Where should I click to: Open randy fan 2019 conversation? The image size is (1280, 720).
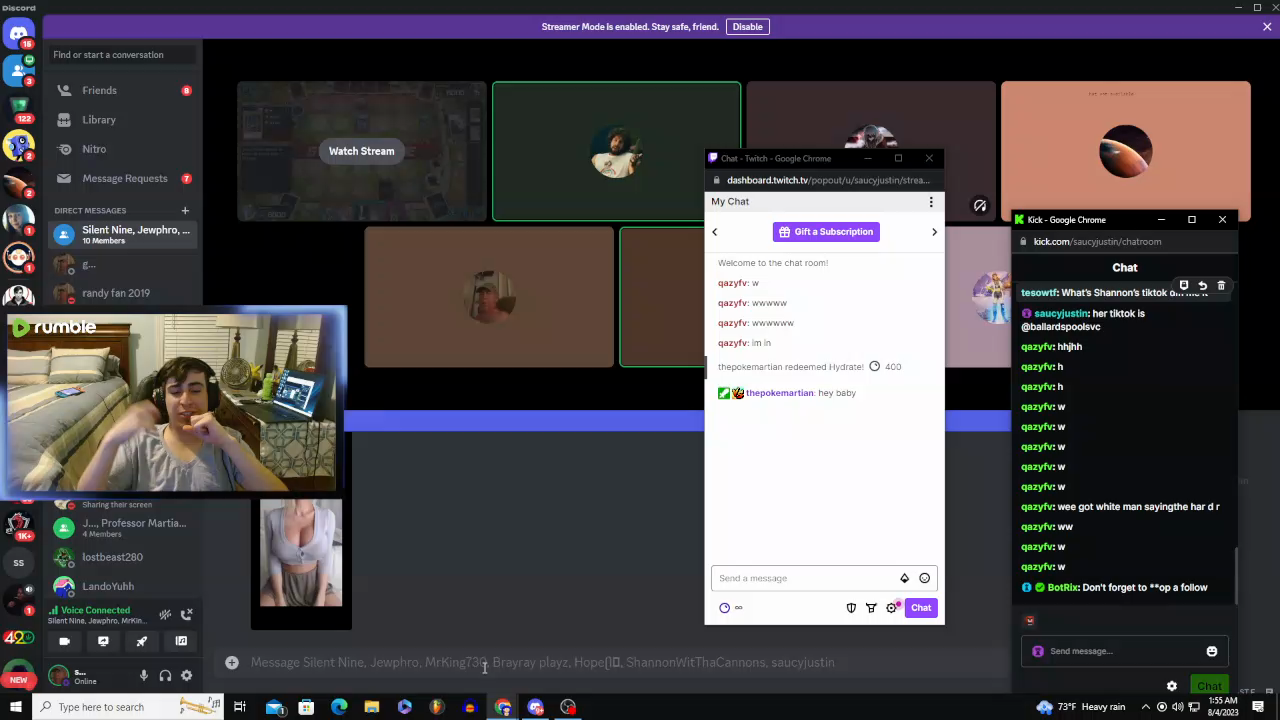pos(124,293)
